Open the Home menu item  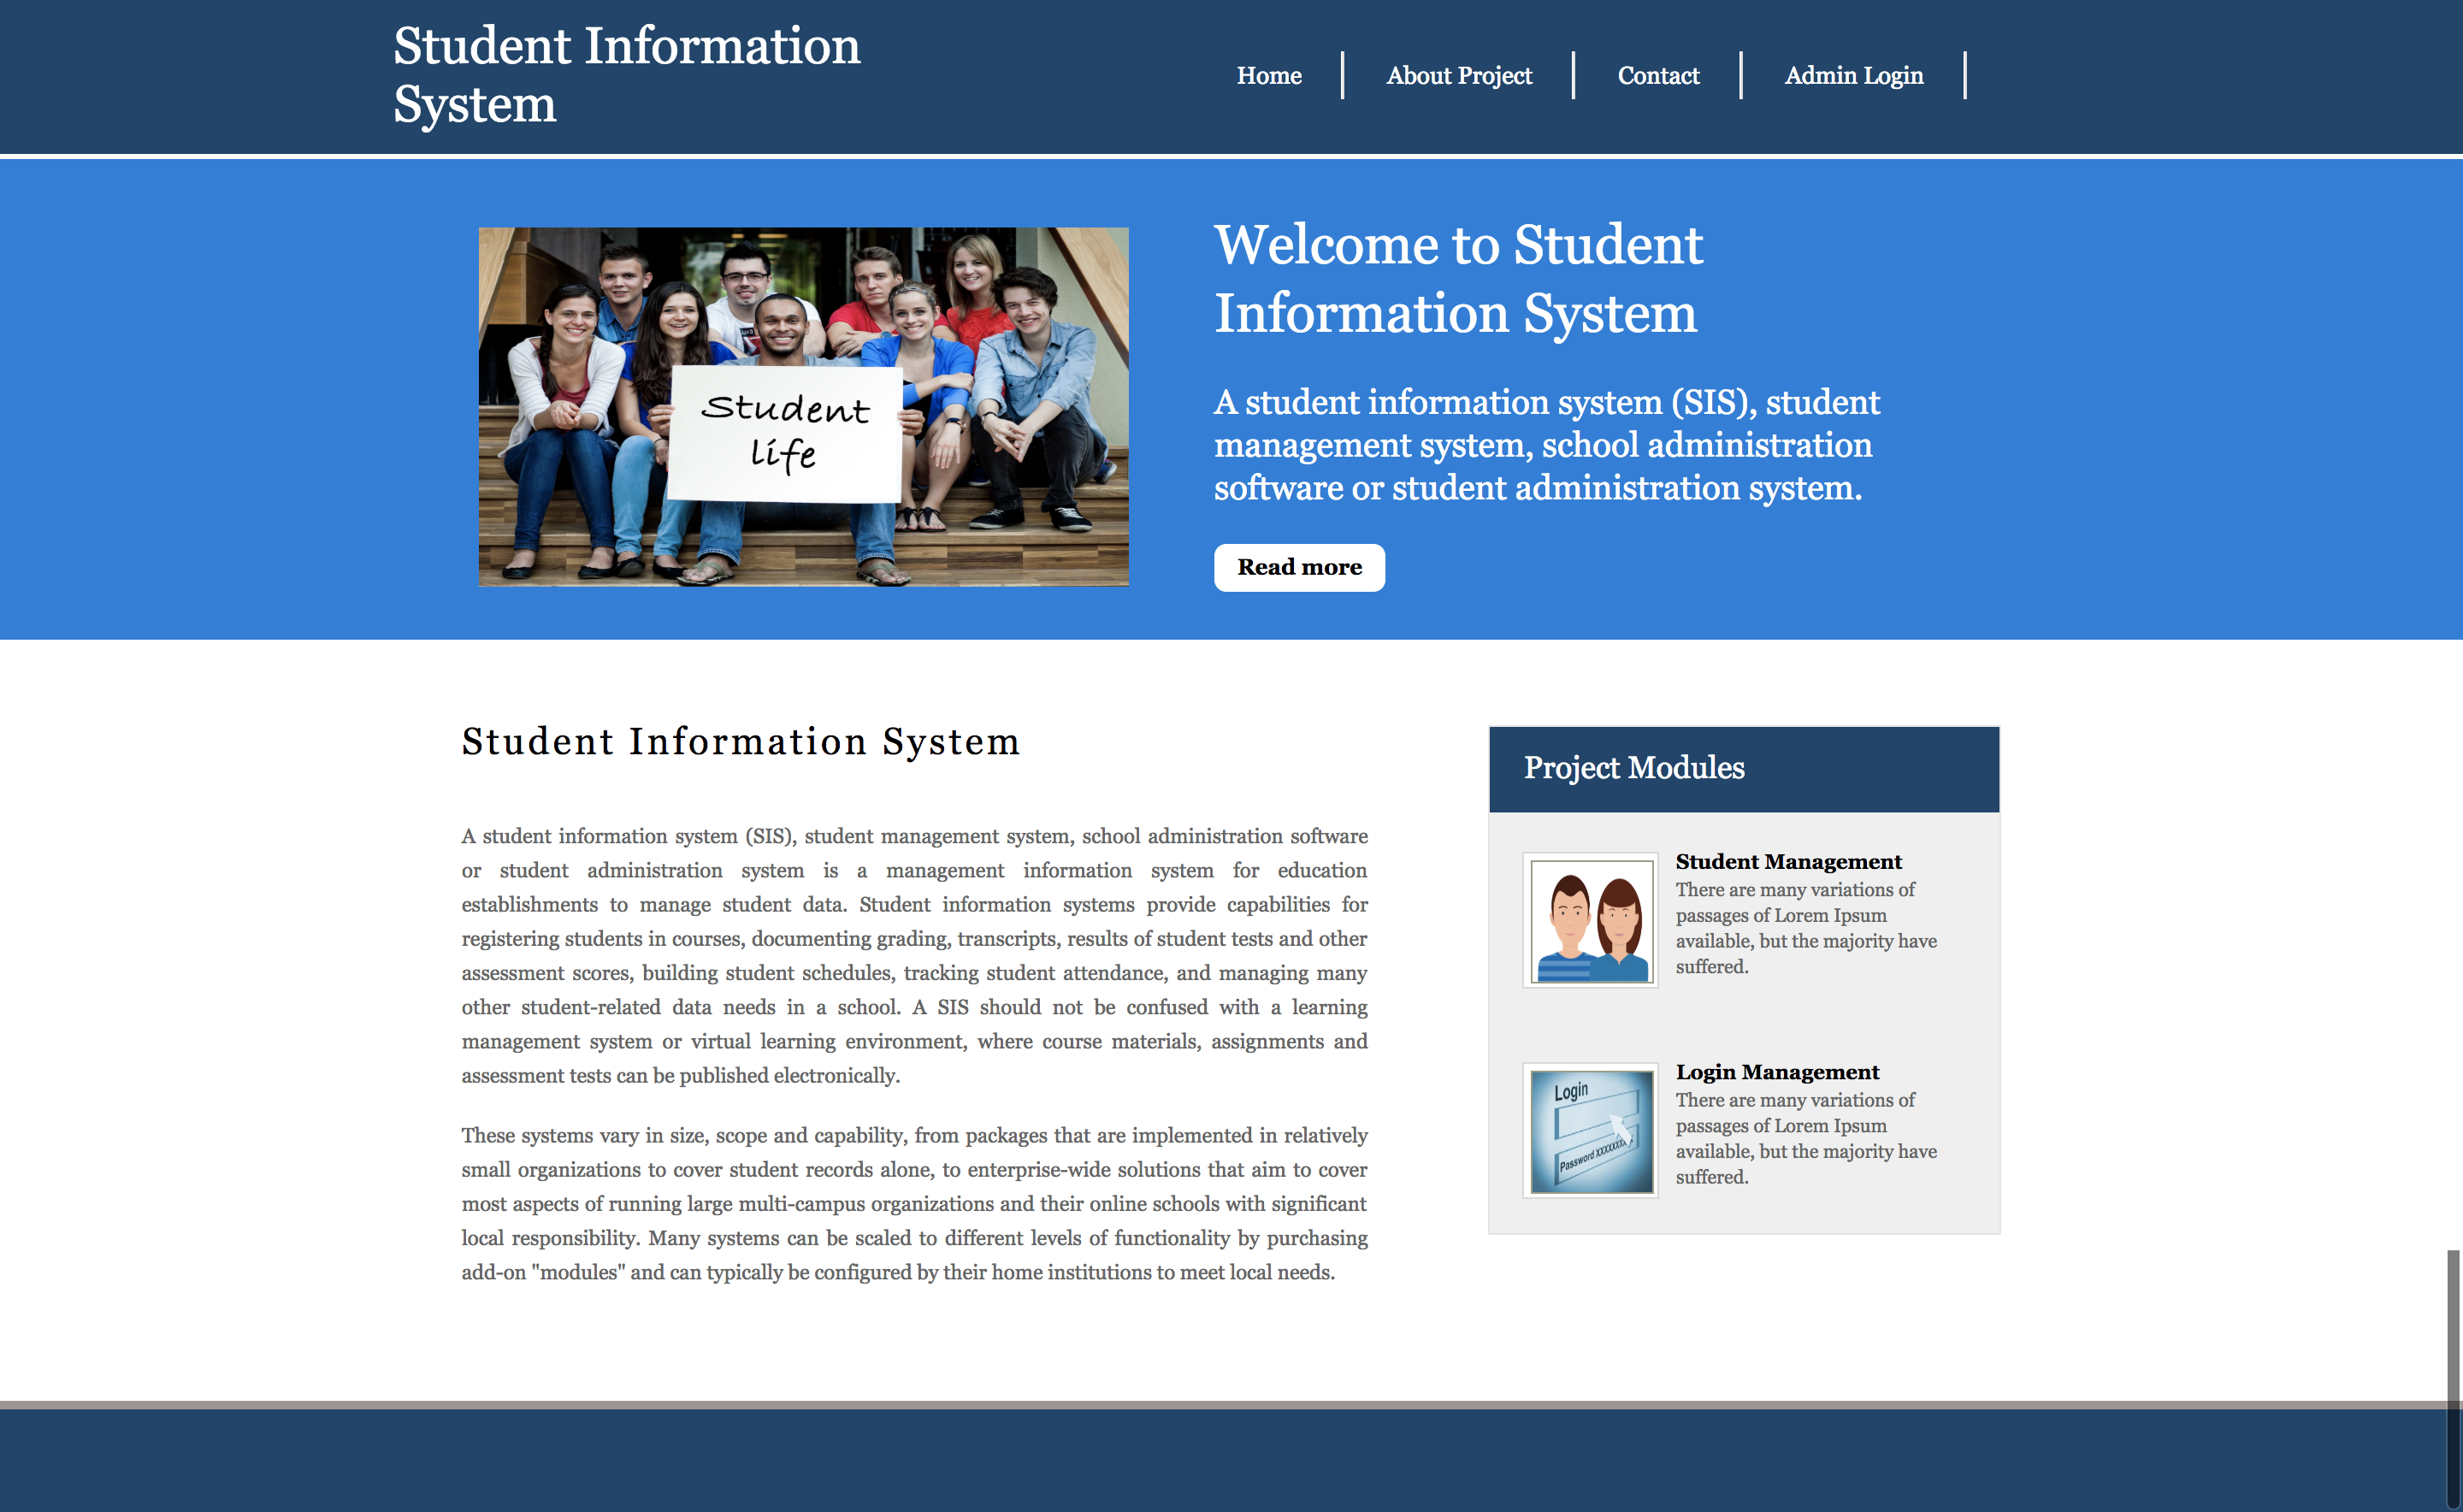pos(1268,75)
